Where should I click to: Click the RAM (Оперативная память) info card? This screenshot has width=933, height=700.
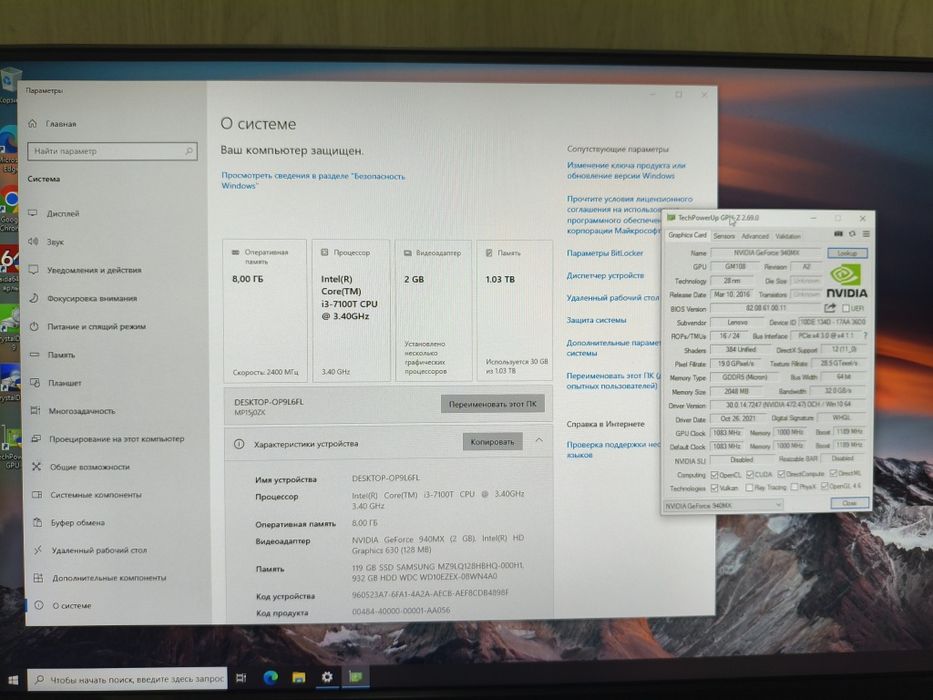point(265,310)
